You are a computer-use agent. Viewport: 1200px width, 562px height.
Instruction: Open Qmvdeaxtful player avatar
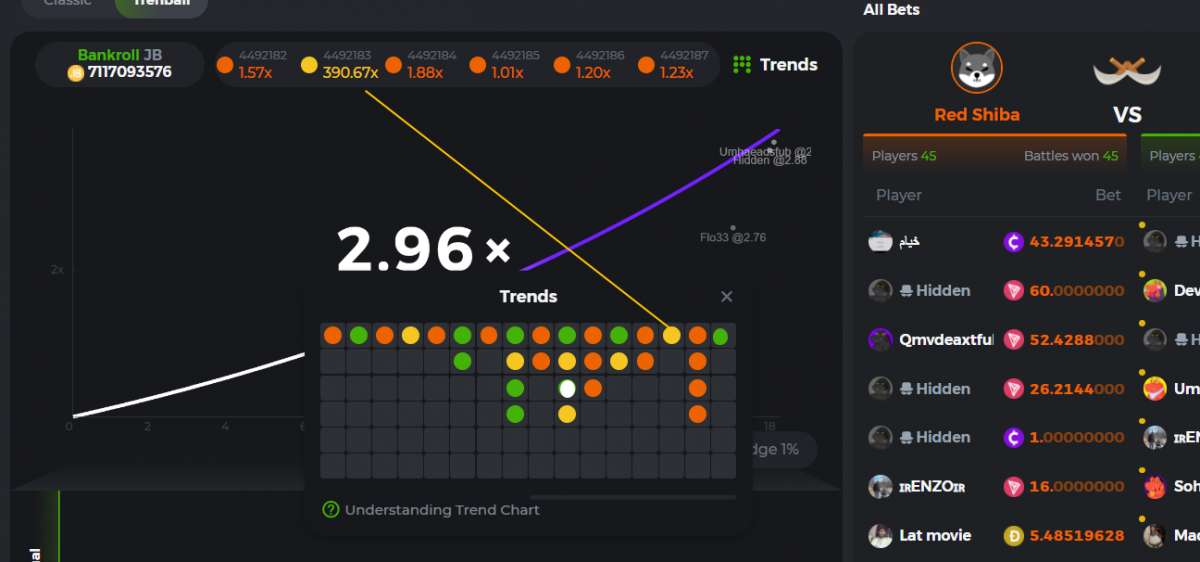click(880, 340)
